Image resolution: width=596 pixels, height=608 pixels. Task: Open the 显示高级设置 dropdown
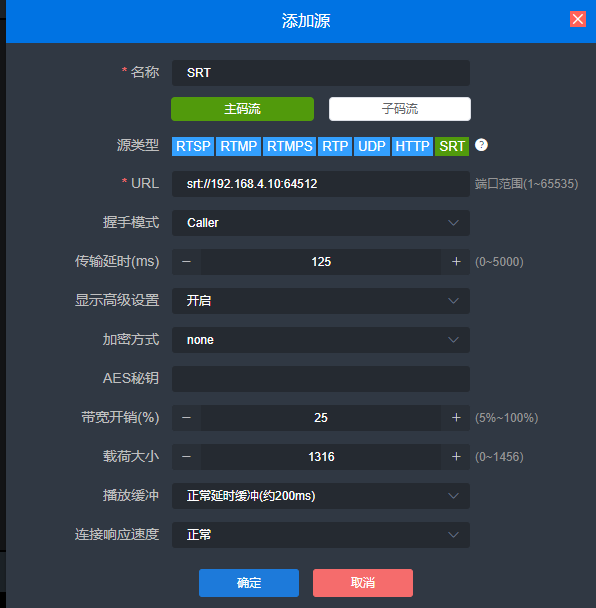coord(321,301)
